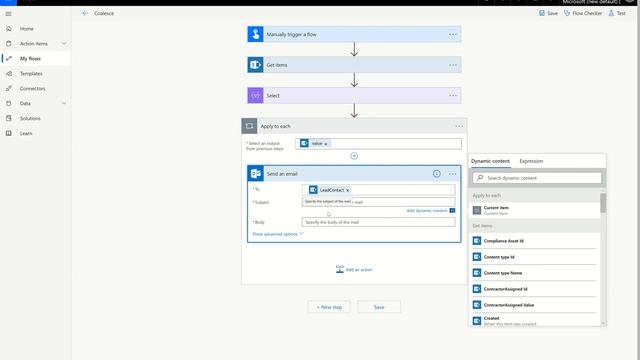Select My flows in sidebar
This screenshot has width=640, height=360.
click(30, 59)
